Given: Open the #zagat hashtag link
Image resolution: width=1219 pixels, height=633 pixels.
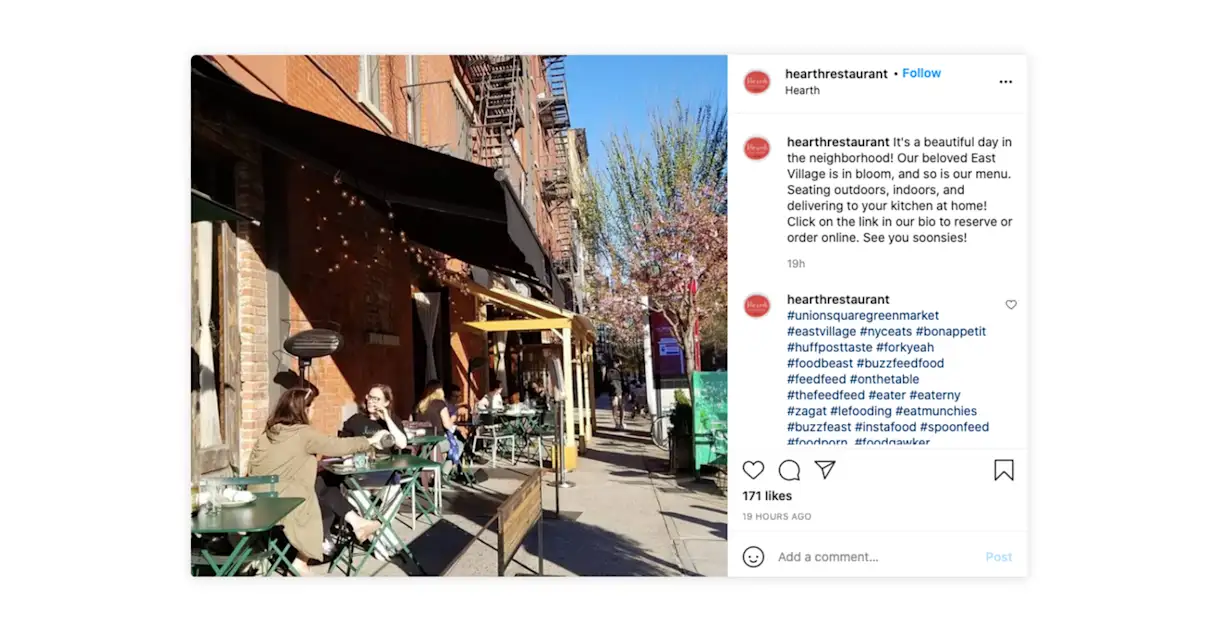Looking at the screenshot, I should [806, 411].
